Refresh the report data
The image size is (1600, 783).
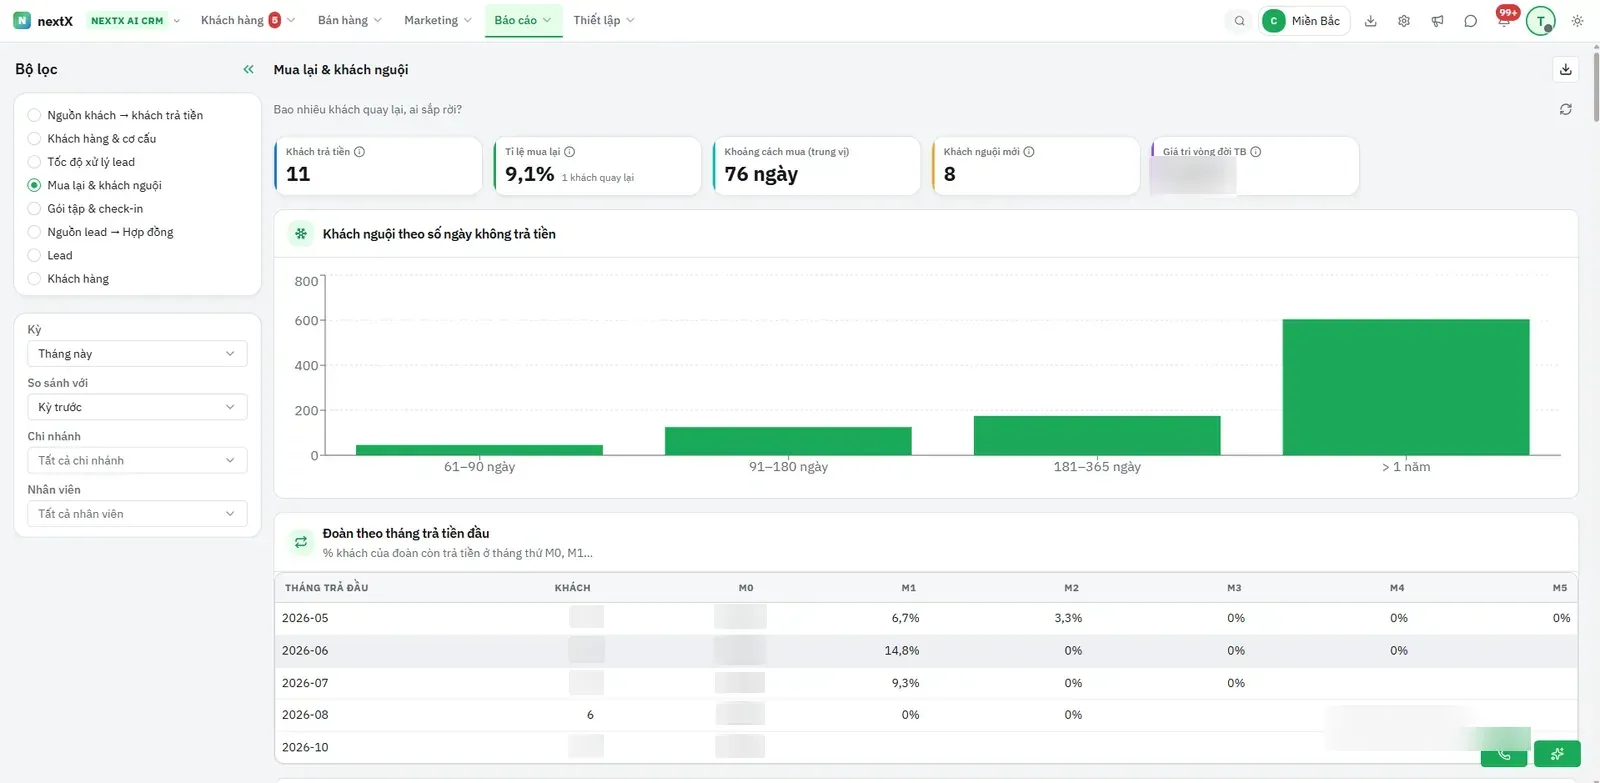pos(1566,109)
